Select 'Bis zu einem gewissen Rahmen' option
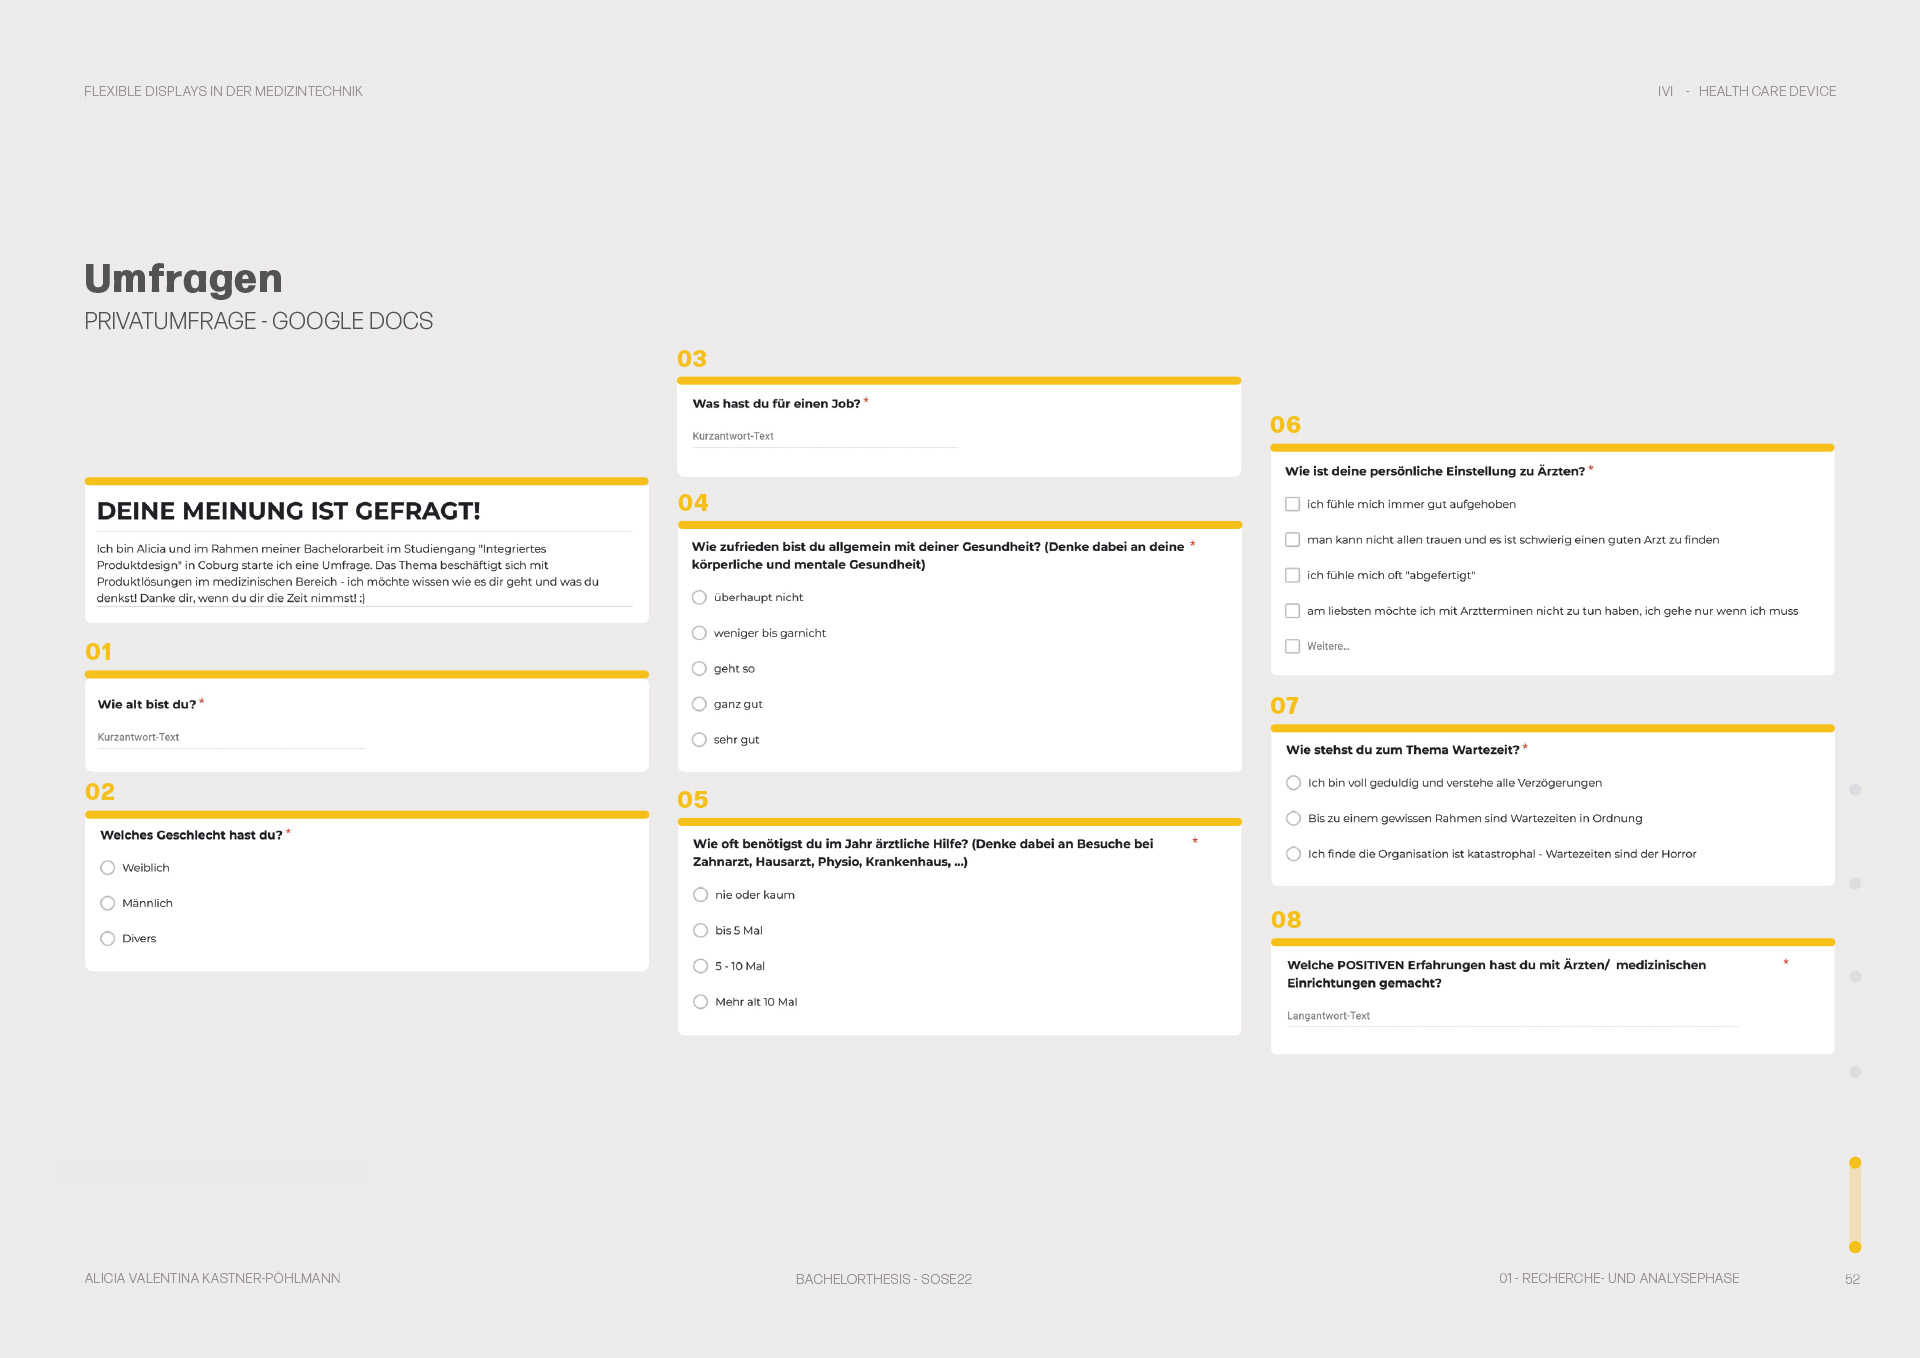 pos(1294,819)
